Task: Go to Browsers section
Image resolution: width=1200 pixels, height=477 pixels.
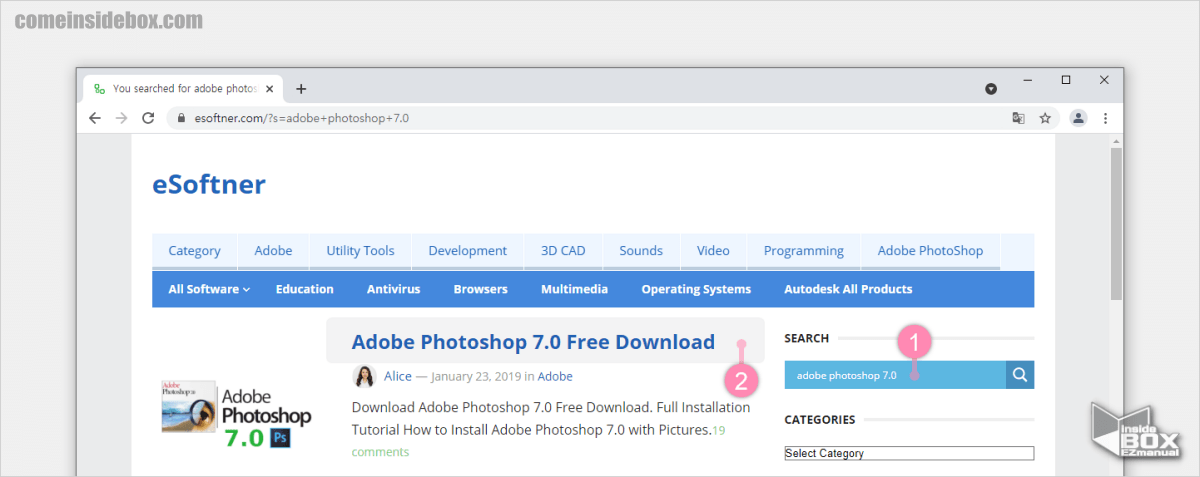Action: coord(480,289)
